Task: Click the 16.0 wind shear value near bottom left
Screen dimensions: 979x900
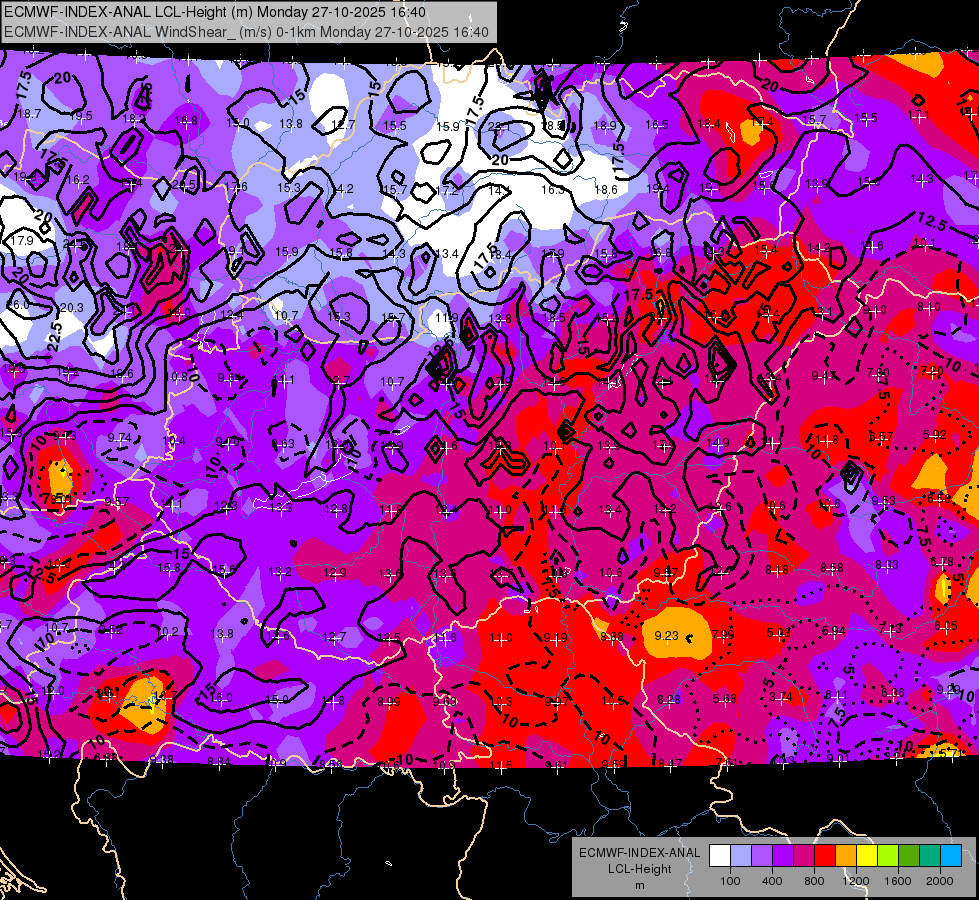Action: tap(221, 698)
